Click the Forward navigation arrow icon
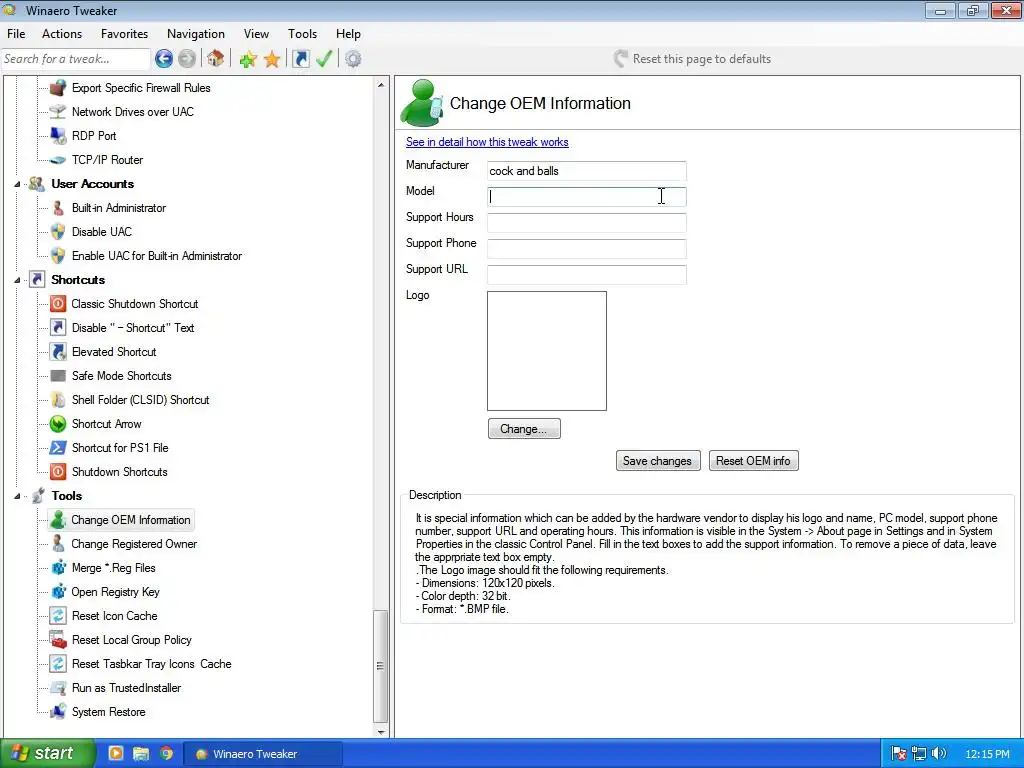The height and width of the screenshot is (768, 1024). click(x=187, y=59)
